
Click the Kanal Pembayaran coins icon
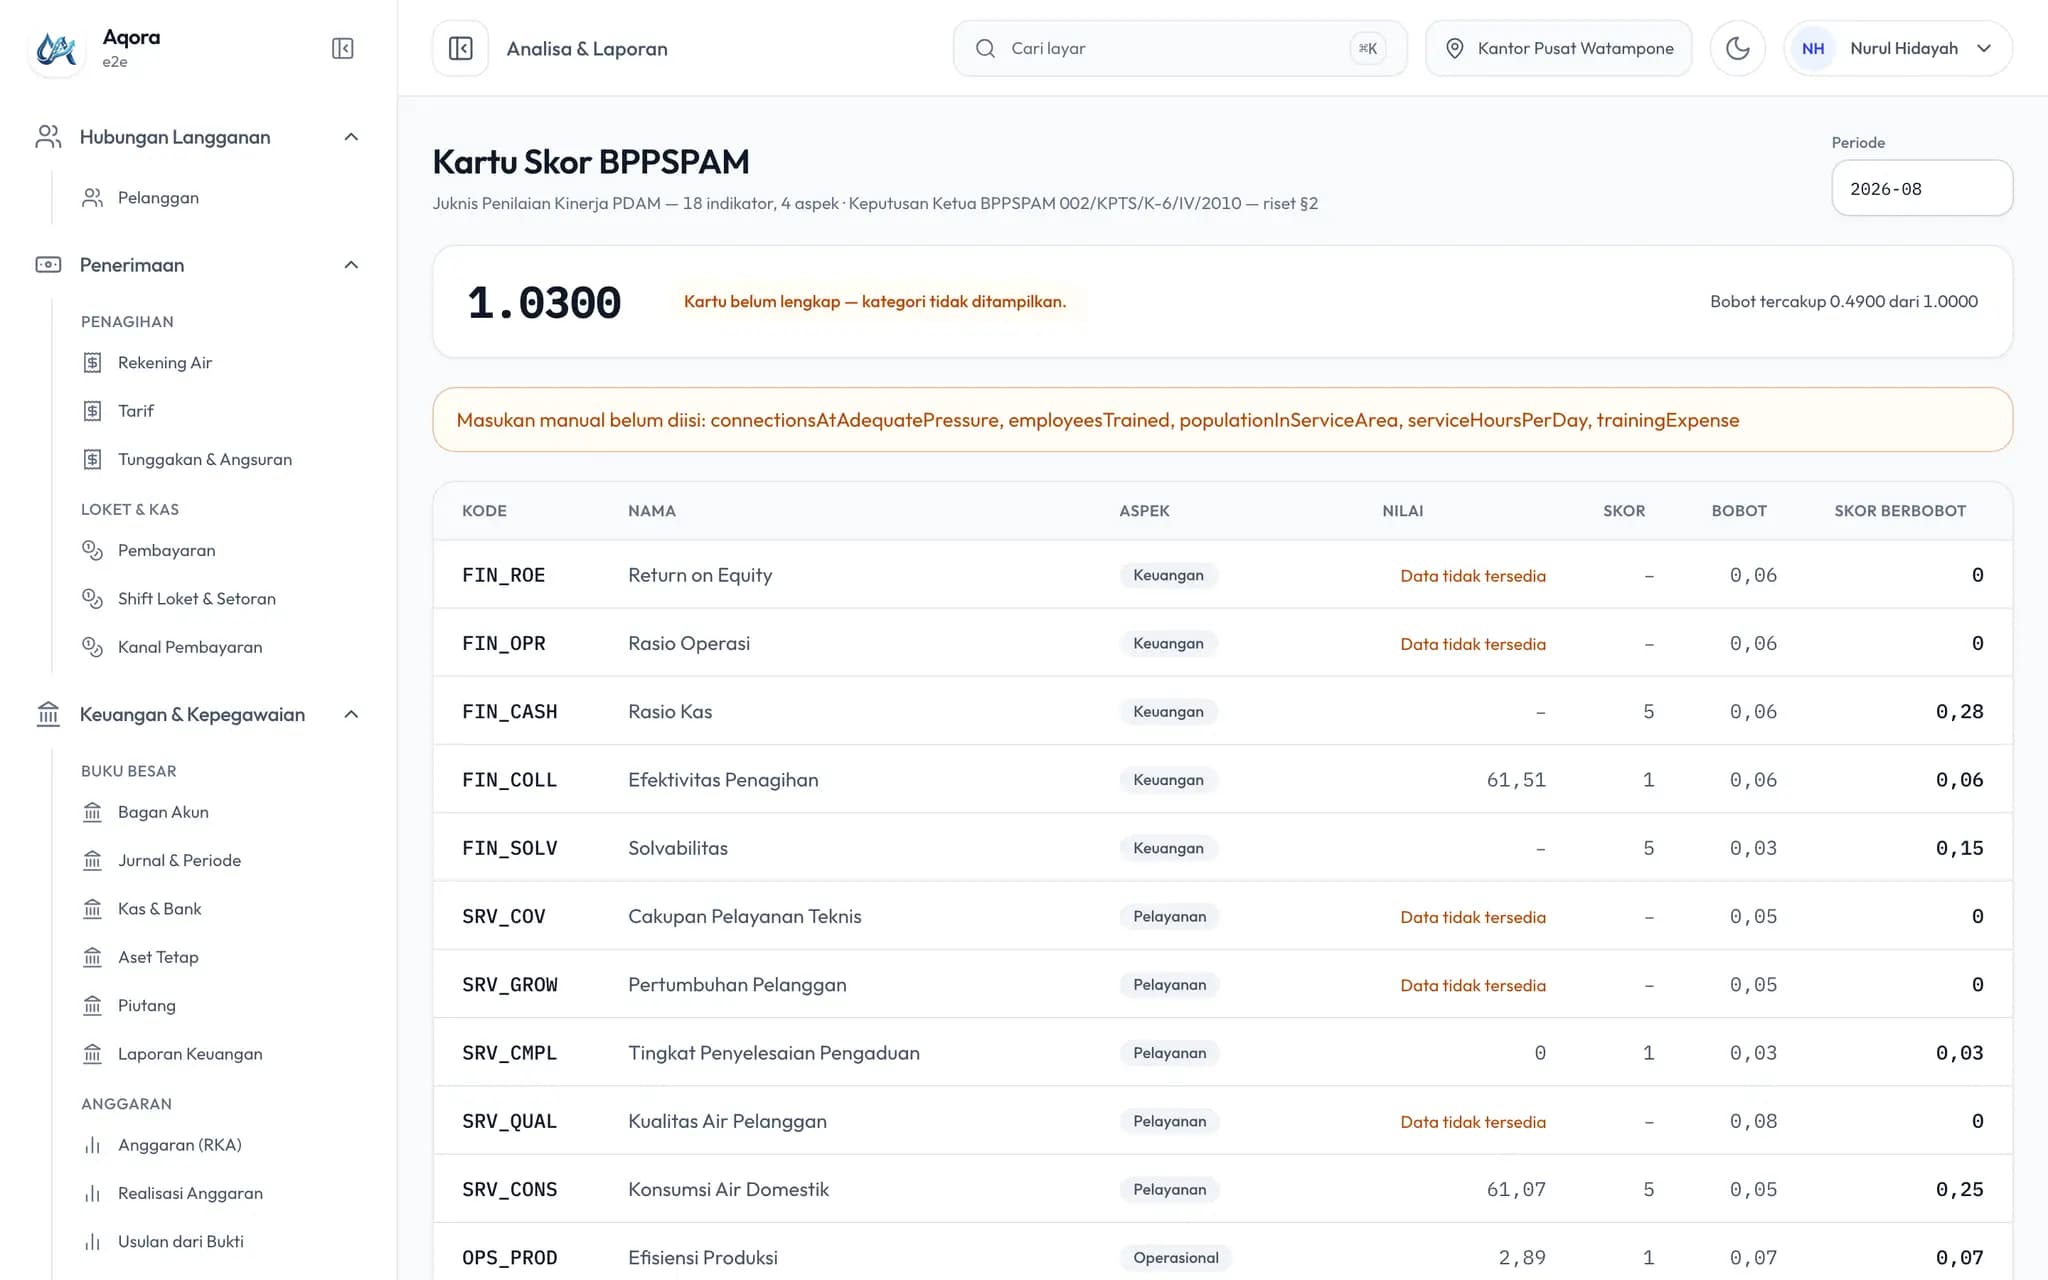click(92, 647)
